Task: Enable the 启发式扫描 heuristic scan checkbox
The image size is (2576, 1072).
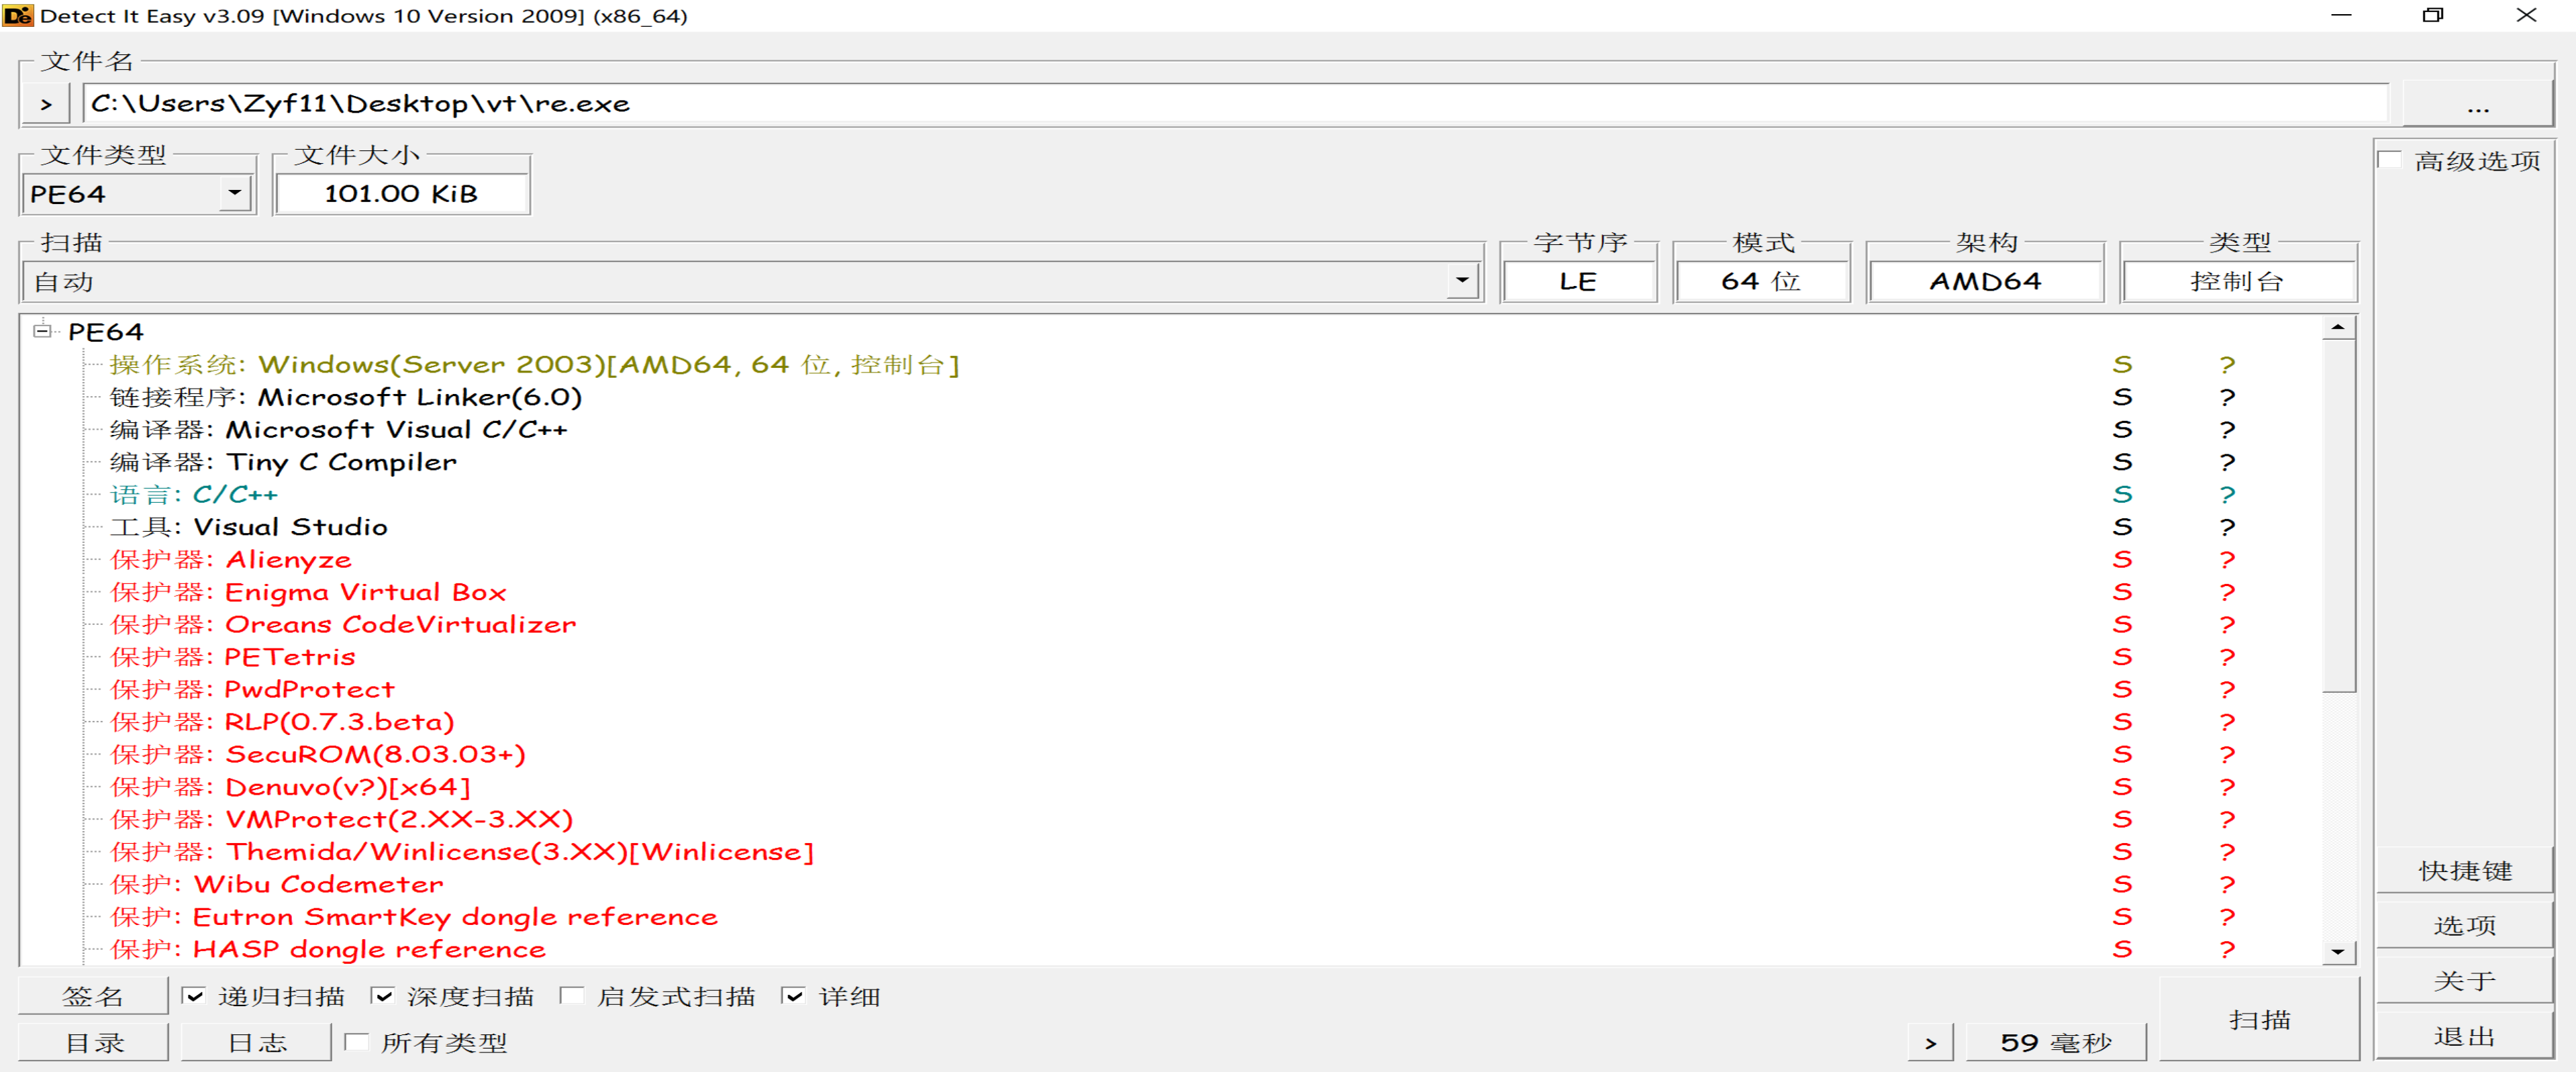Action: click(572, 996)
